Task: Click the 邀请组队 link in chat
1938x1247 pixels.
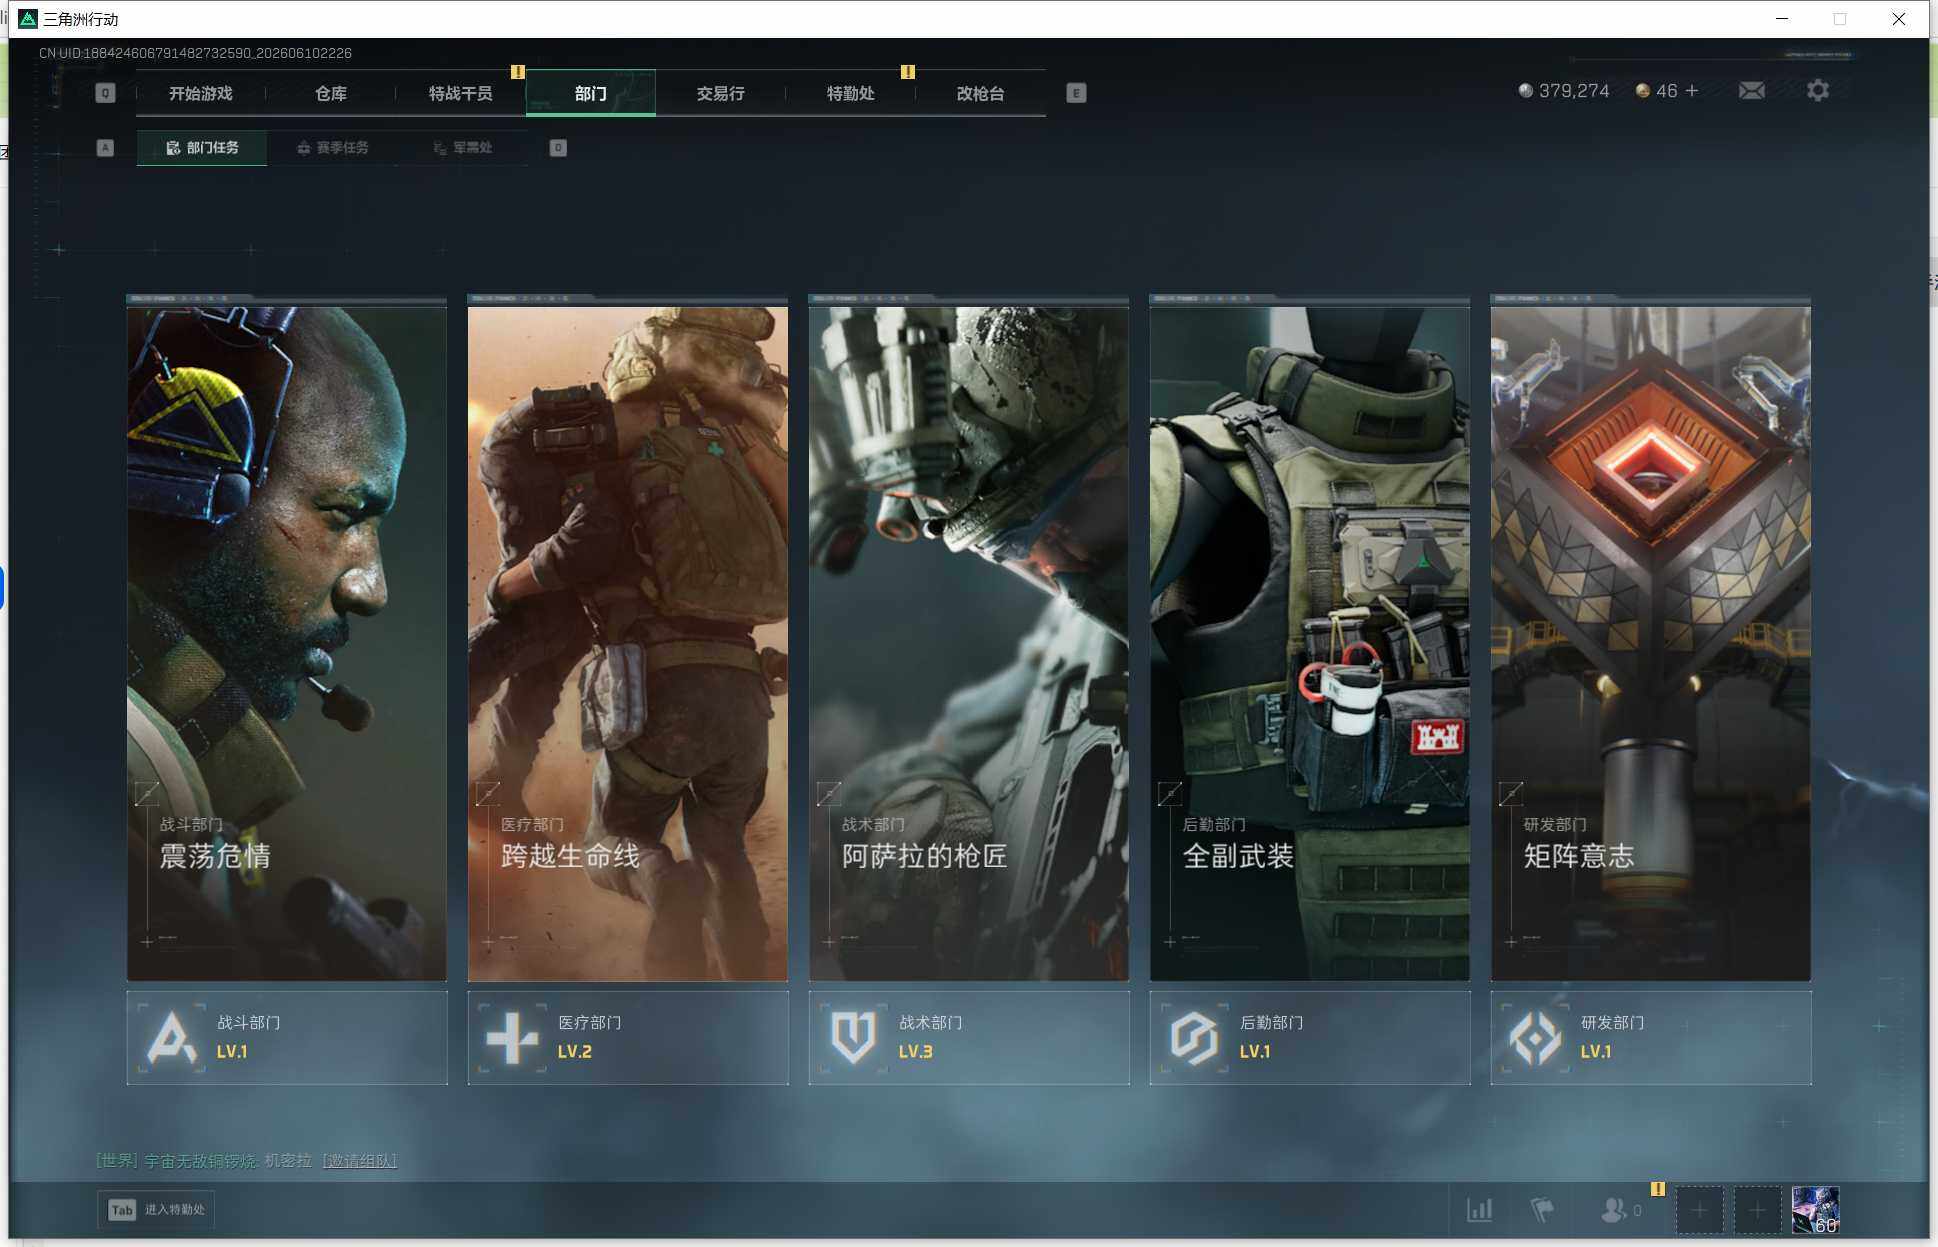Action: coord(360,1161)
